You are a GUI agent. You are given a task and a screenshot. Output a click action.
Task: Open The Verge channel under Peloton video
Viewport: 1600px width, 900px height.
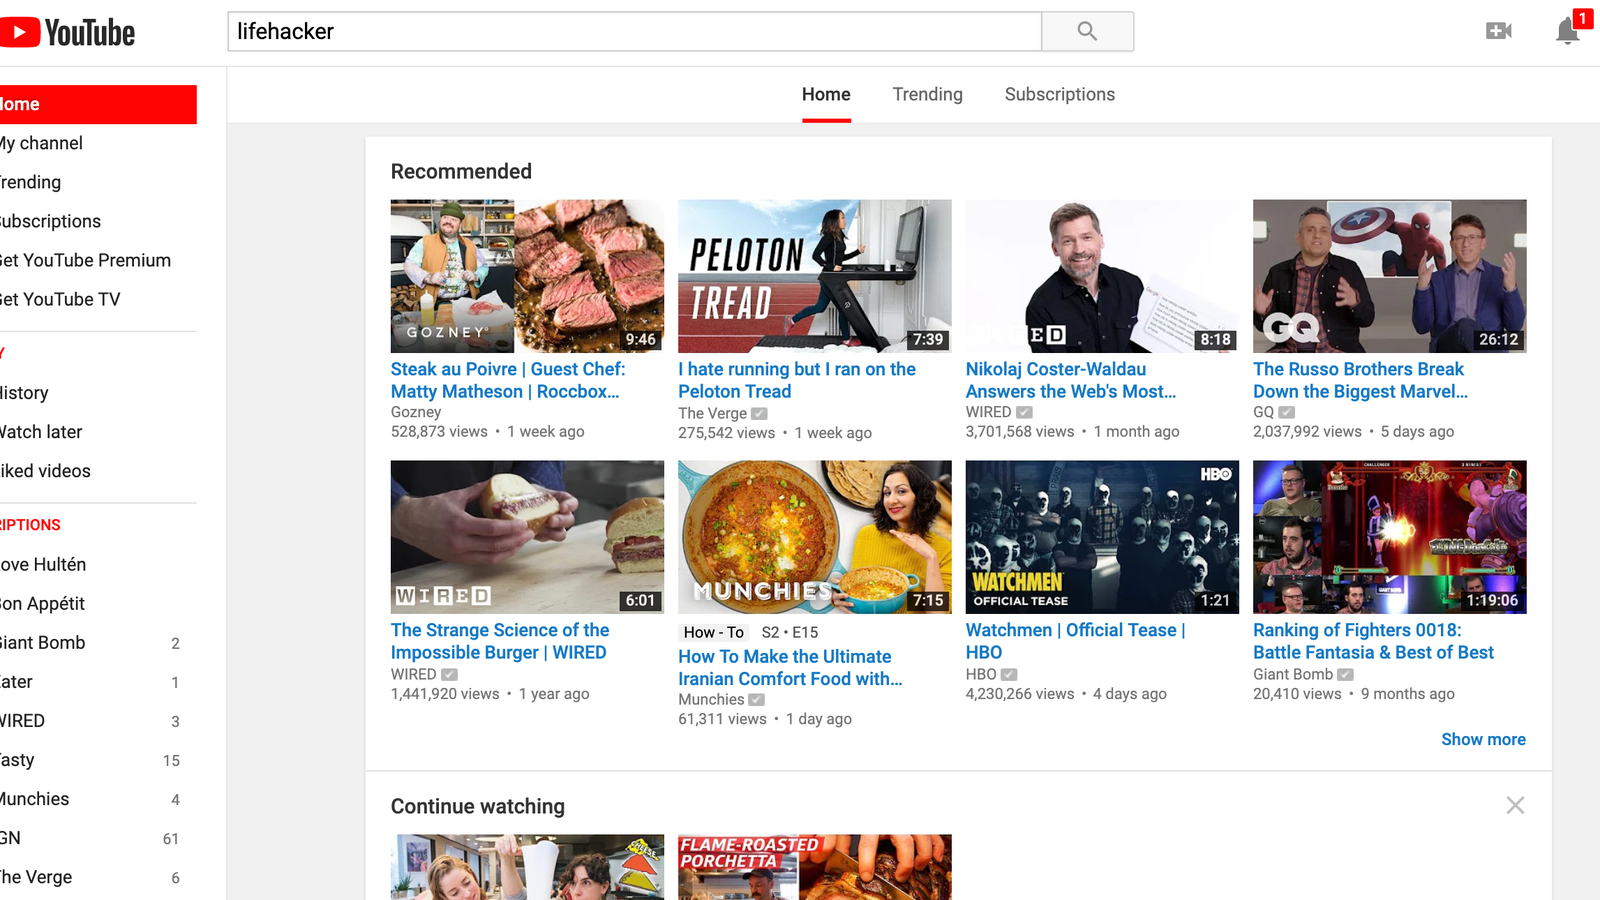(713, 413)
